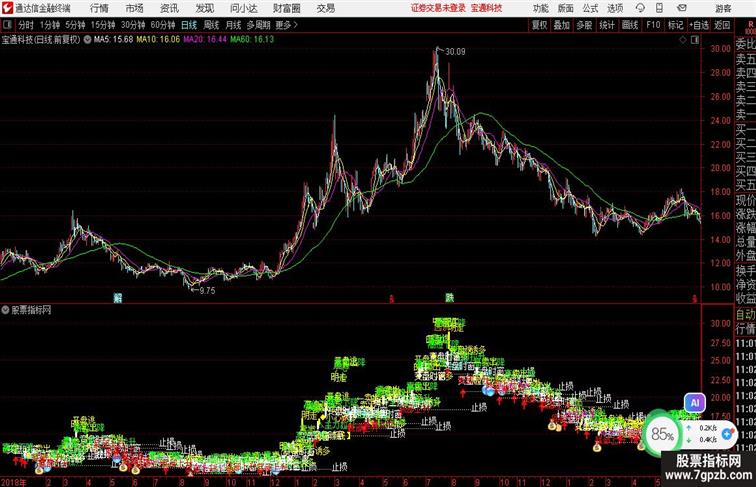Click the red 宝通科技 title link
Image resolution: width=756 pixels, height=487 pixels.
pos(486,8)
